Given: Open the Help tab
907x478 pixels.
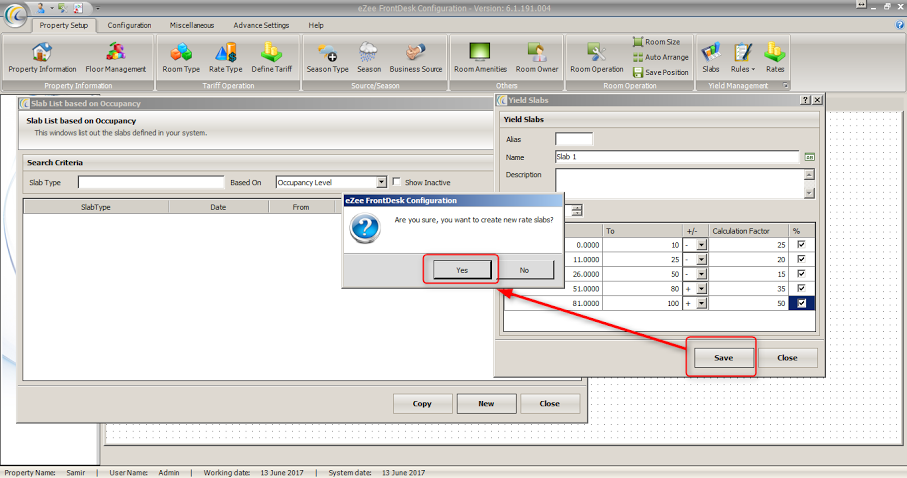Looking at the screenshot, I should pyautogui.click(x=316, y=25).
